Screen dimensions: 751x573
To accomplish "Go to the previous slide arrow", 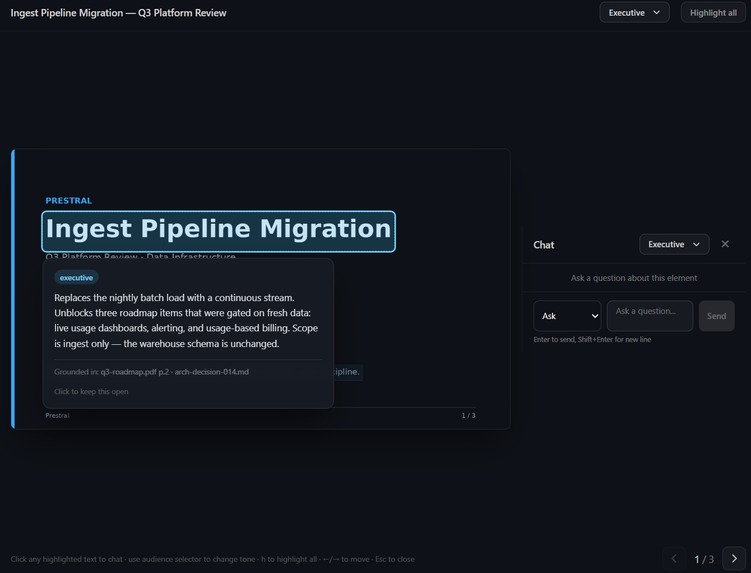I will (x=674, y=559).
